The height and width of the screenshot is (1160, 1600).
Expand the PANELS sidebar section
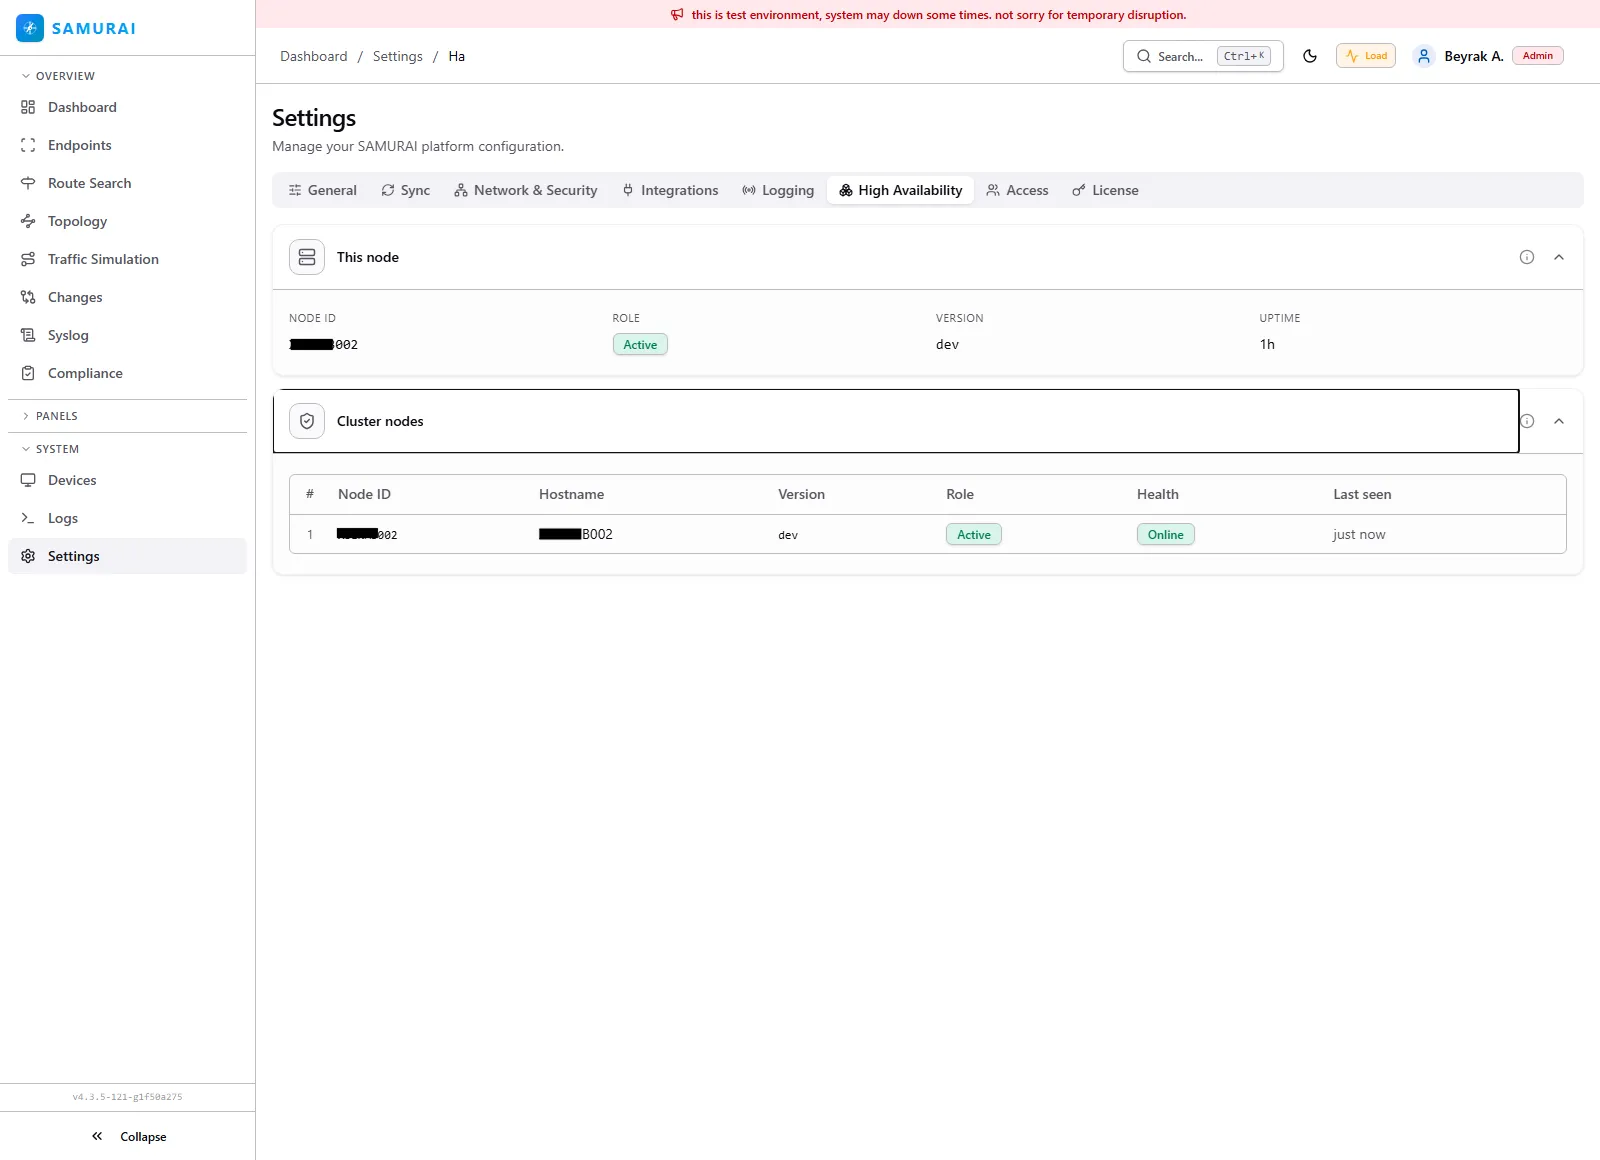tap(50, 416)
